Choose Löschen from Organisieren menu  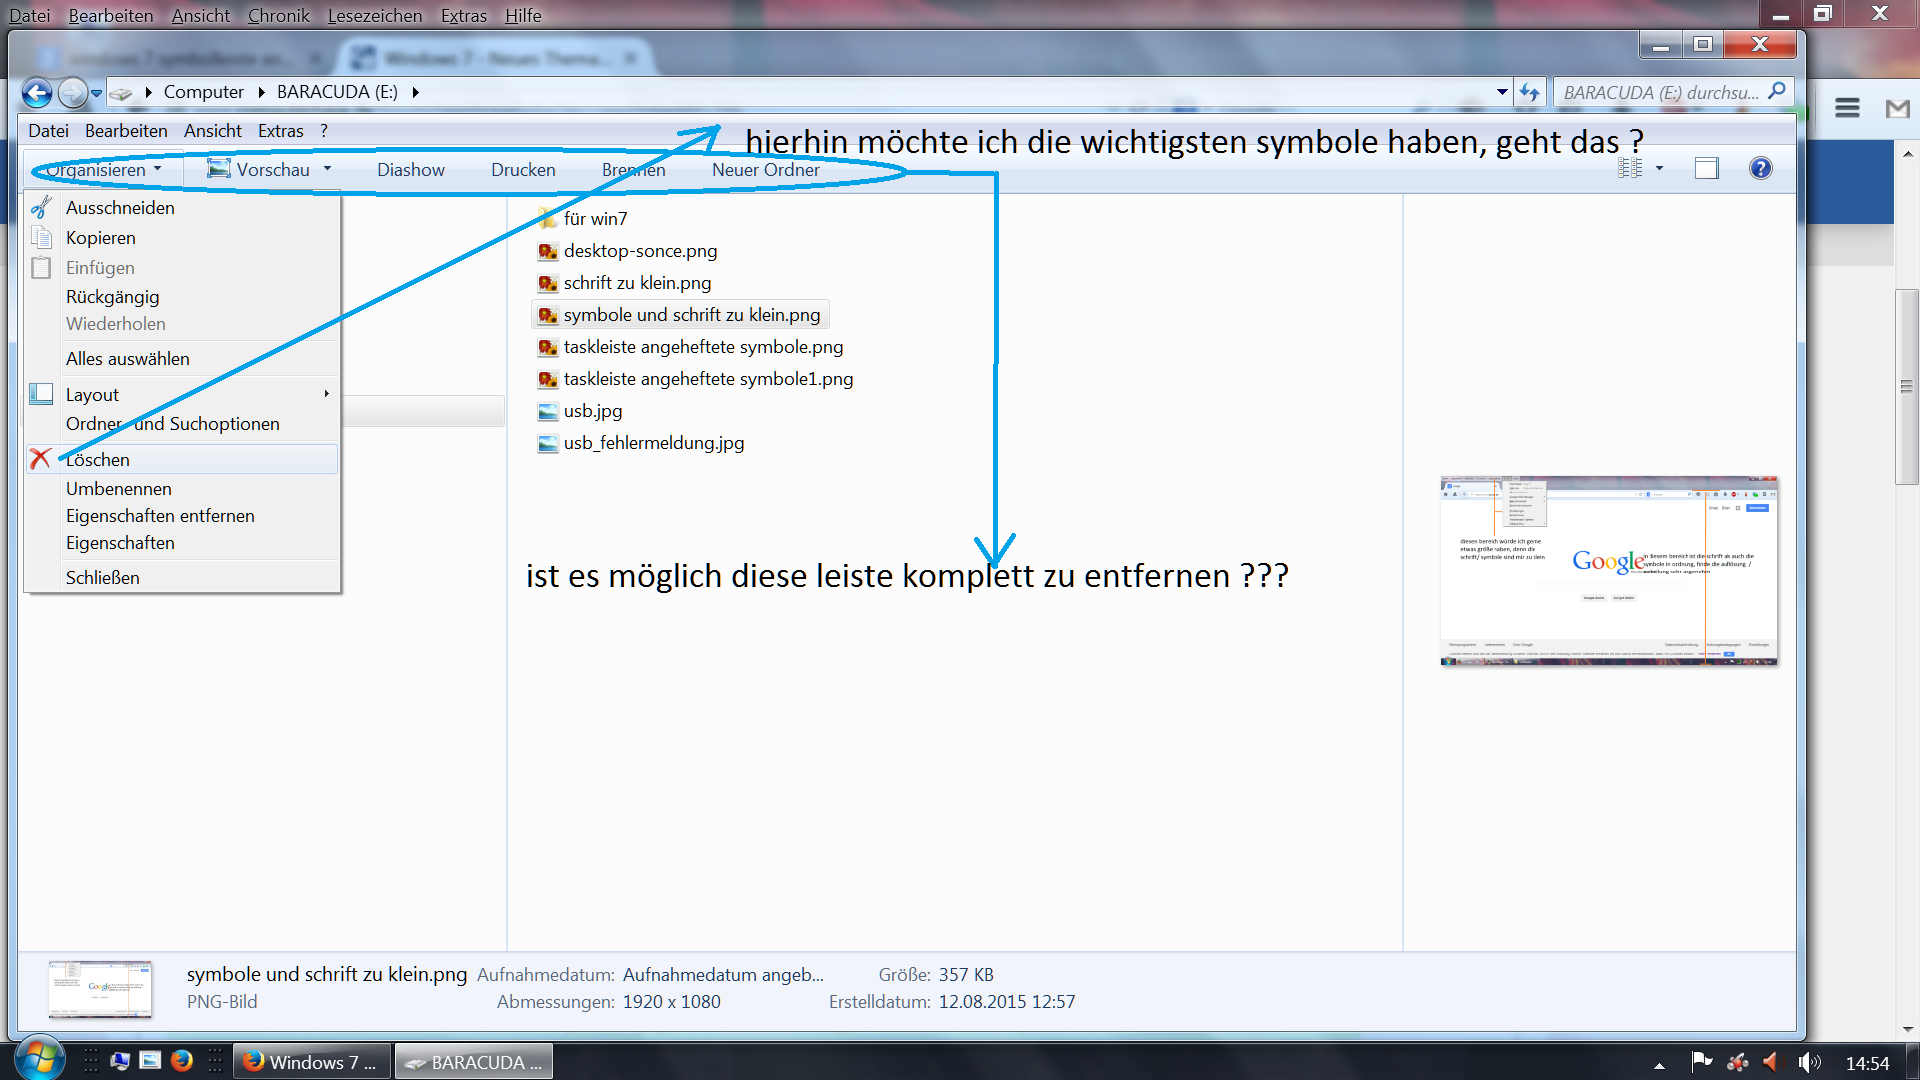[x=98, y=460]
